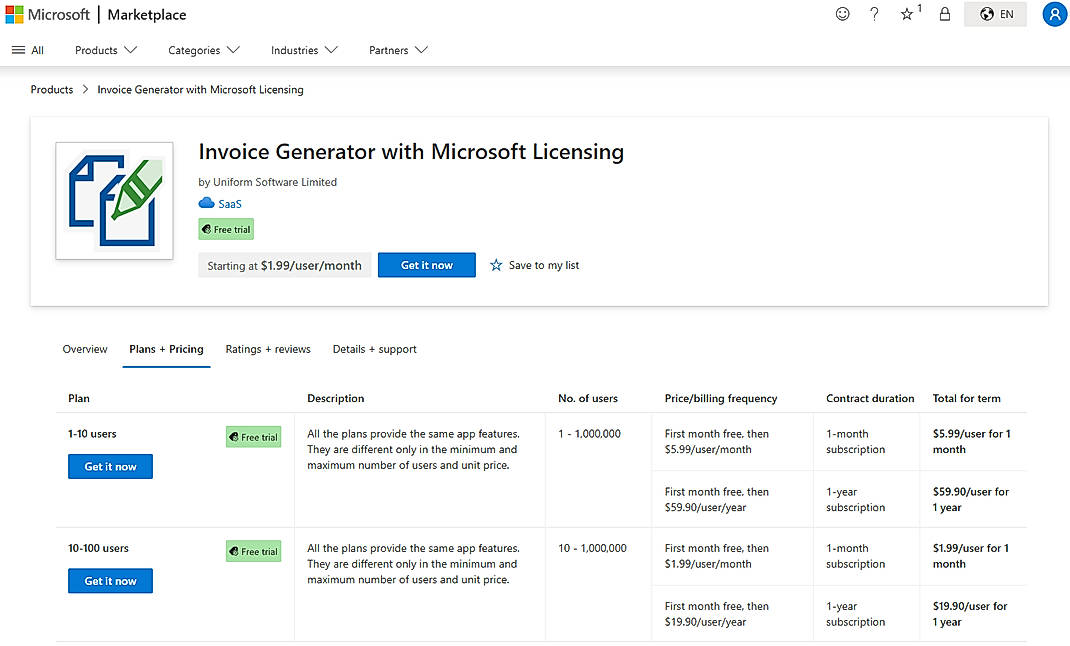Switch to the Overview tab
The height and width of the screenshot is (646, 1070).
point(85,349)
